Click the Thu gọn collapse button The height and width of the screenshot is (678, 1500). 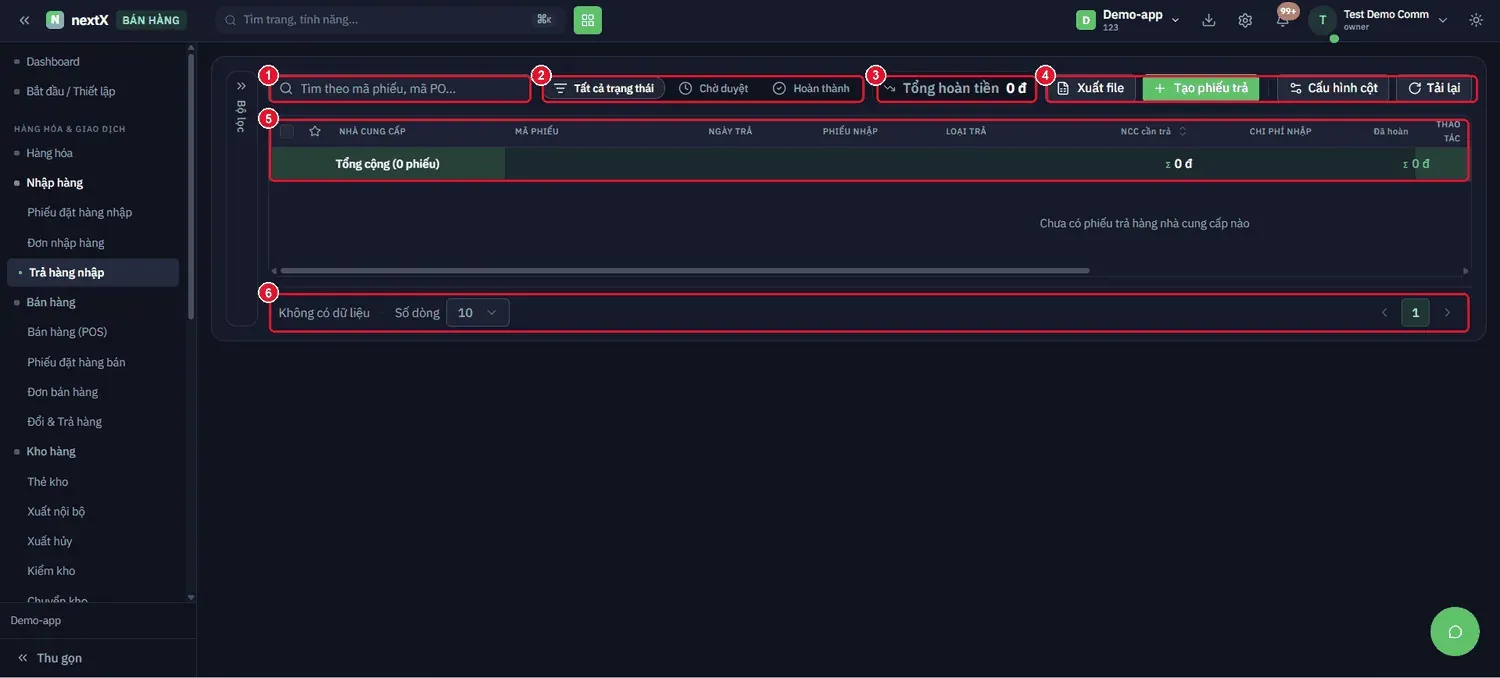coord(50,658)
